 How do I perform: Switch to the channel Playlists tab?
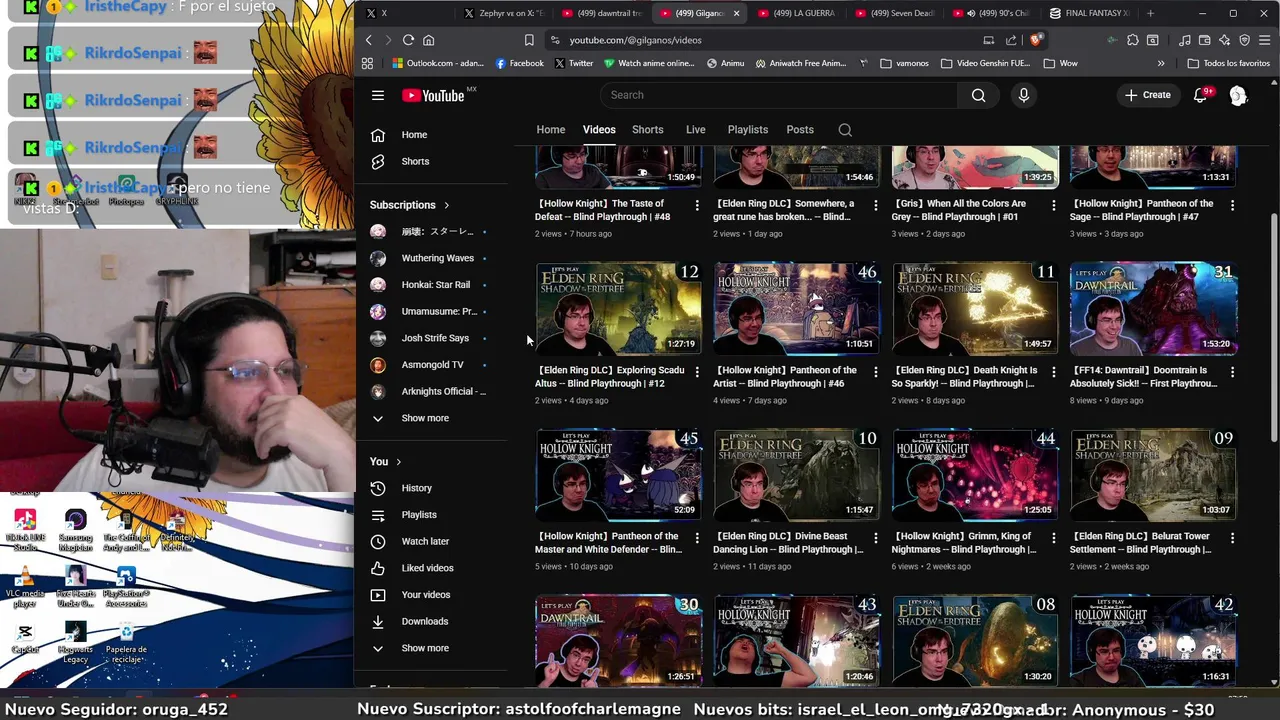pyautogui.click(x=747, y=130)
